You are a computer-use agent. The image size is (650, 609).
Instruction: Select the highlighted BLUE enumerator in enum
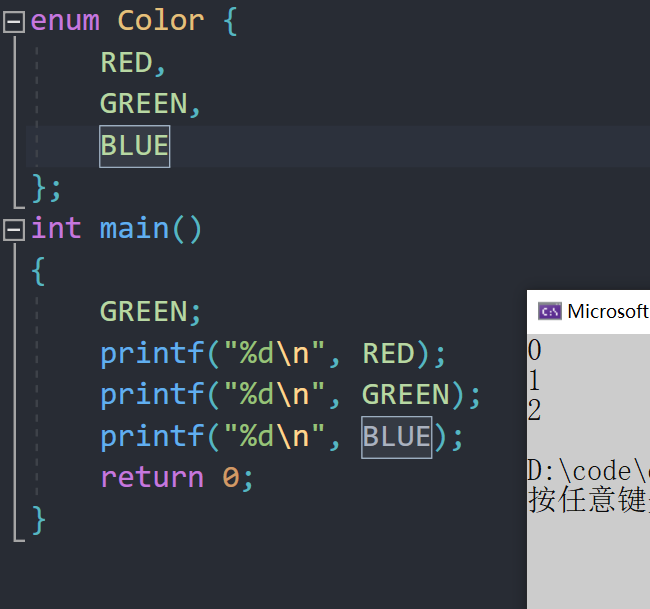pos(135,146)
